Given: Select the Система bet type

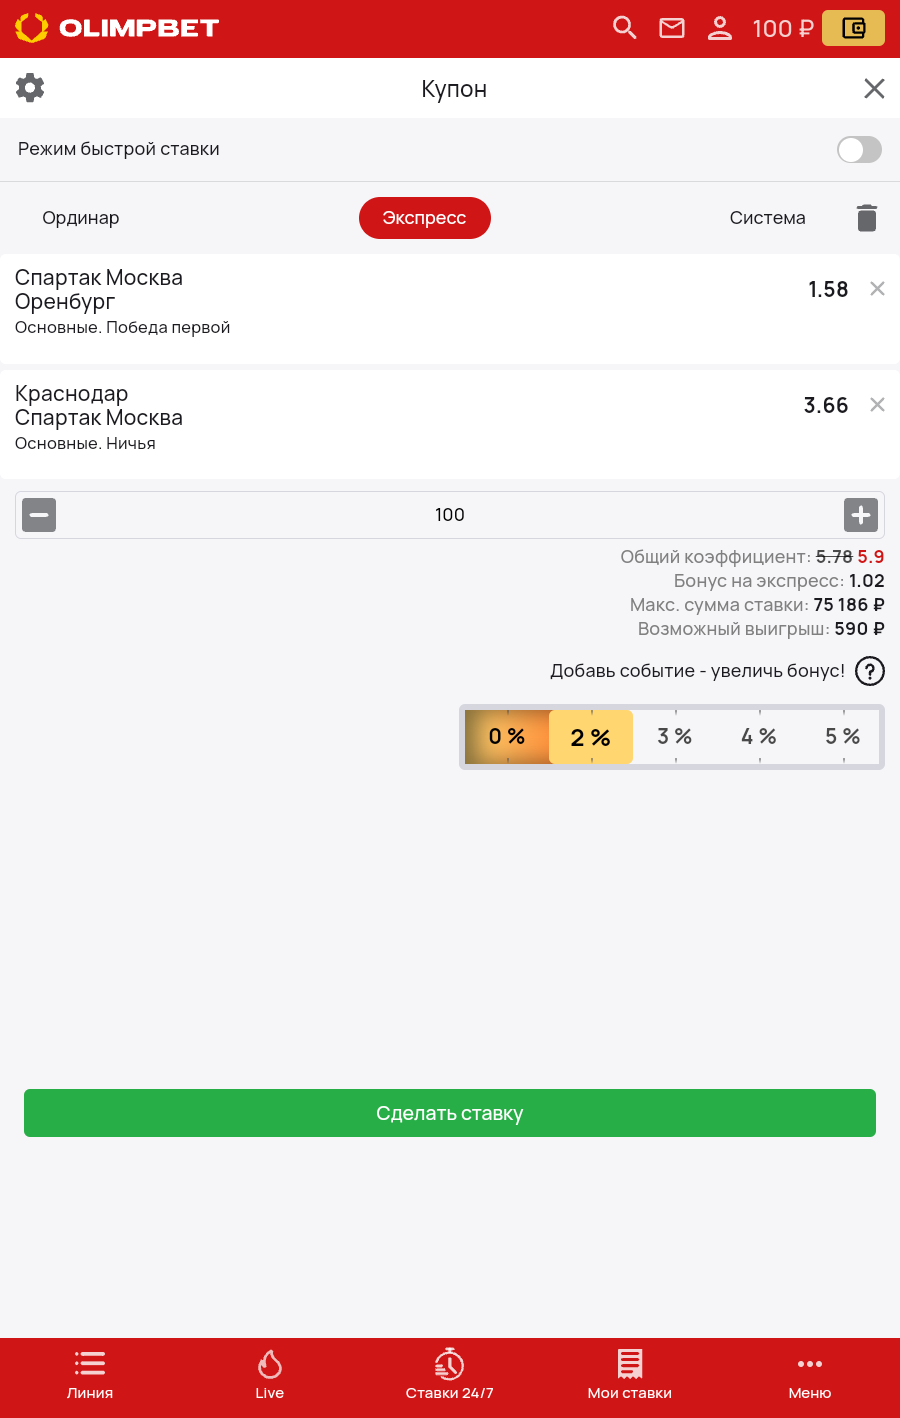Looking at the screenshot, I should (767, 218).
